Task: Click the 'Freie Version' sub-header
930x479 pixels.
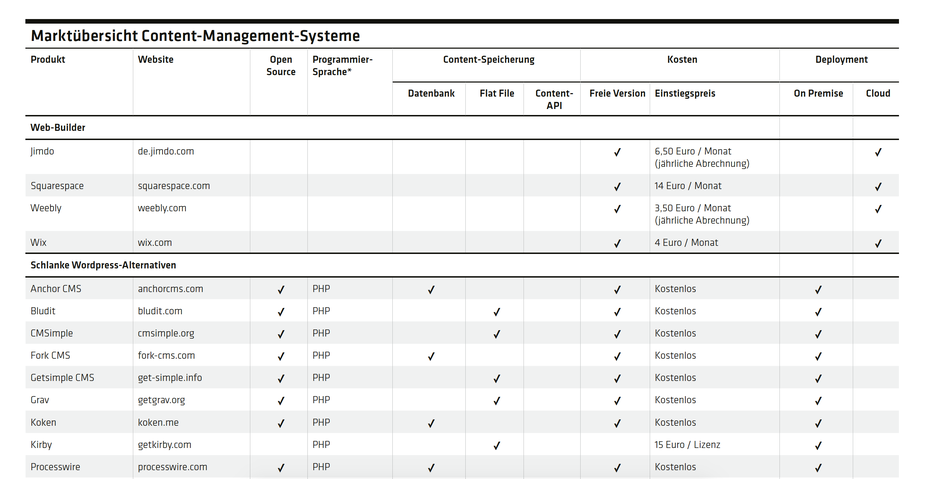Action: 617,93
